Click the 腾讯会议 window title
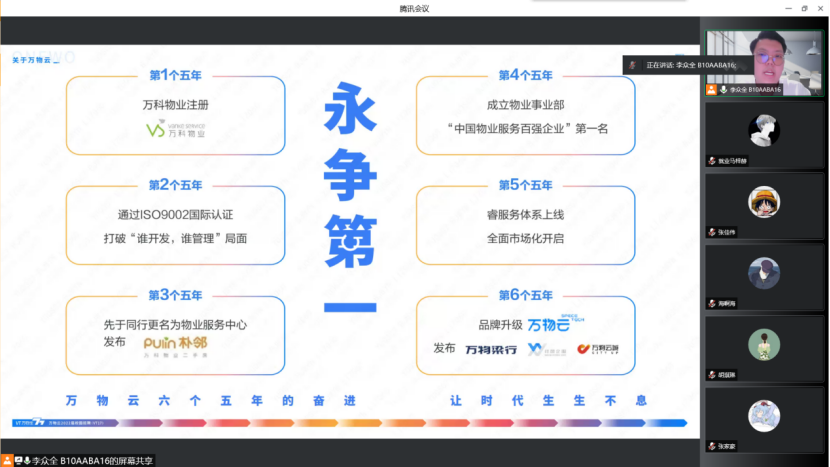Screen dimensions: 830x467 click(x=414, y=8)
